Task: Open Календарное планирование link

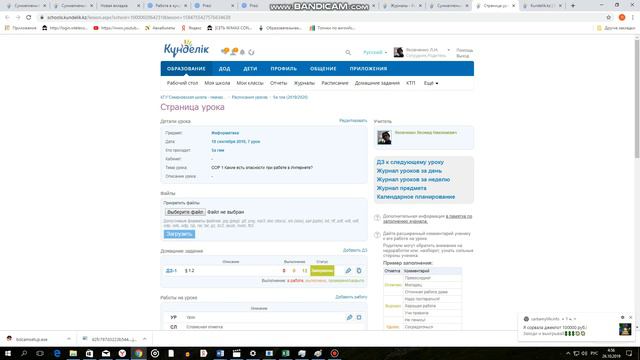Action: [416, 197]
